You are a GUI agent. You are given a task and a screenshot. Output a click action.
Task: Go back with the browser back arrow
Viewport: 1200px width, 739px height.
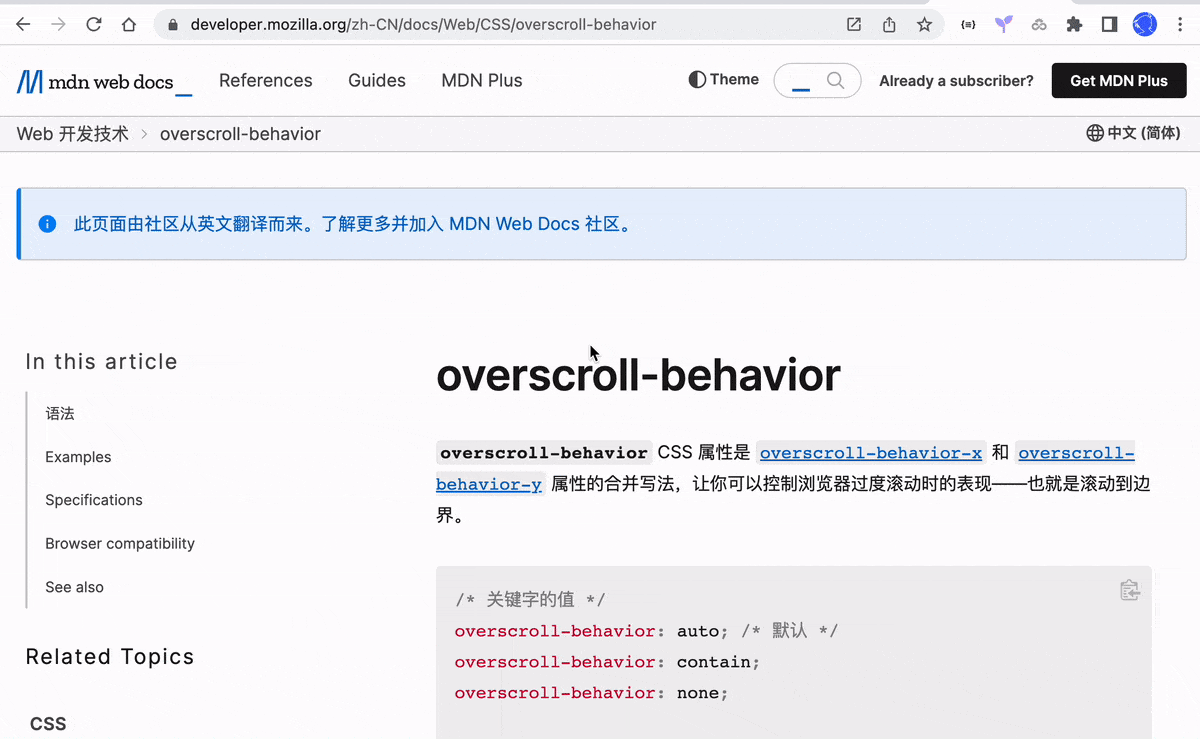(23, 24)
